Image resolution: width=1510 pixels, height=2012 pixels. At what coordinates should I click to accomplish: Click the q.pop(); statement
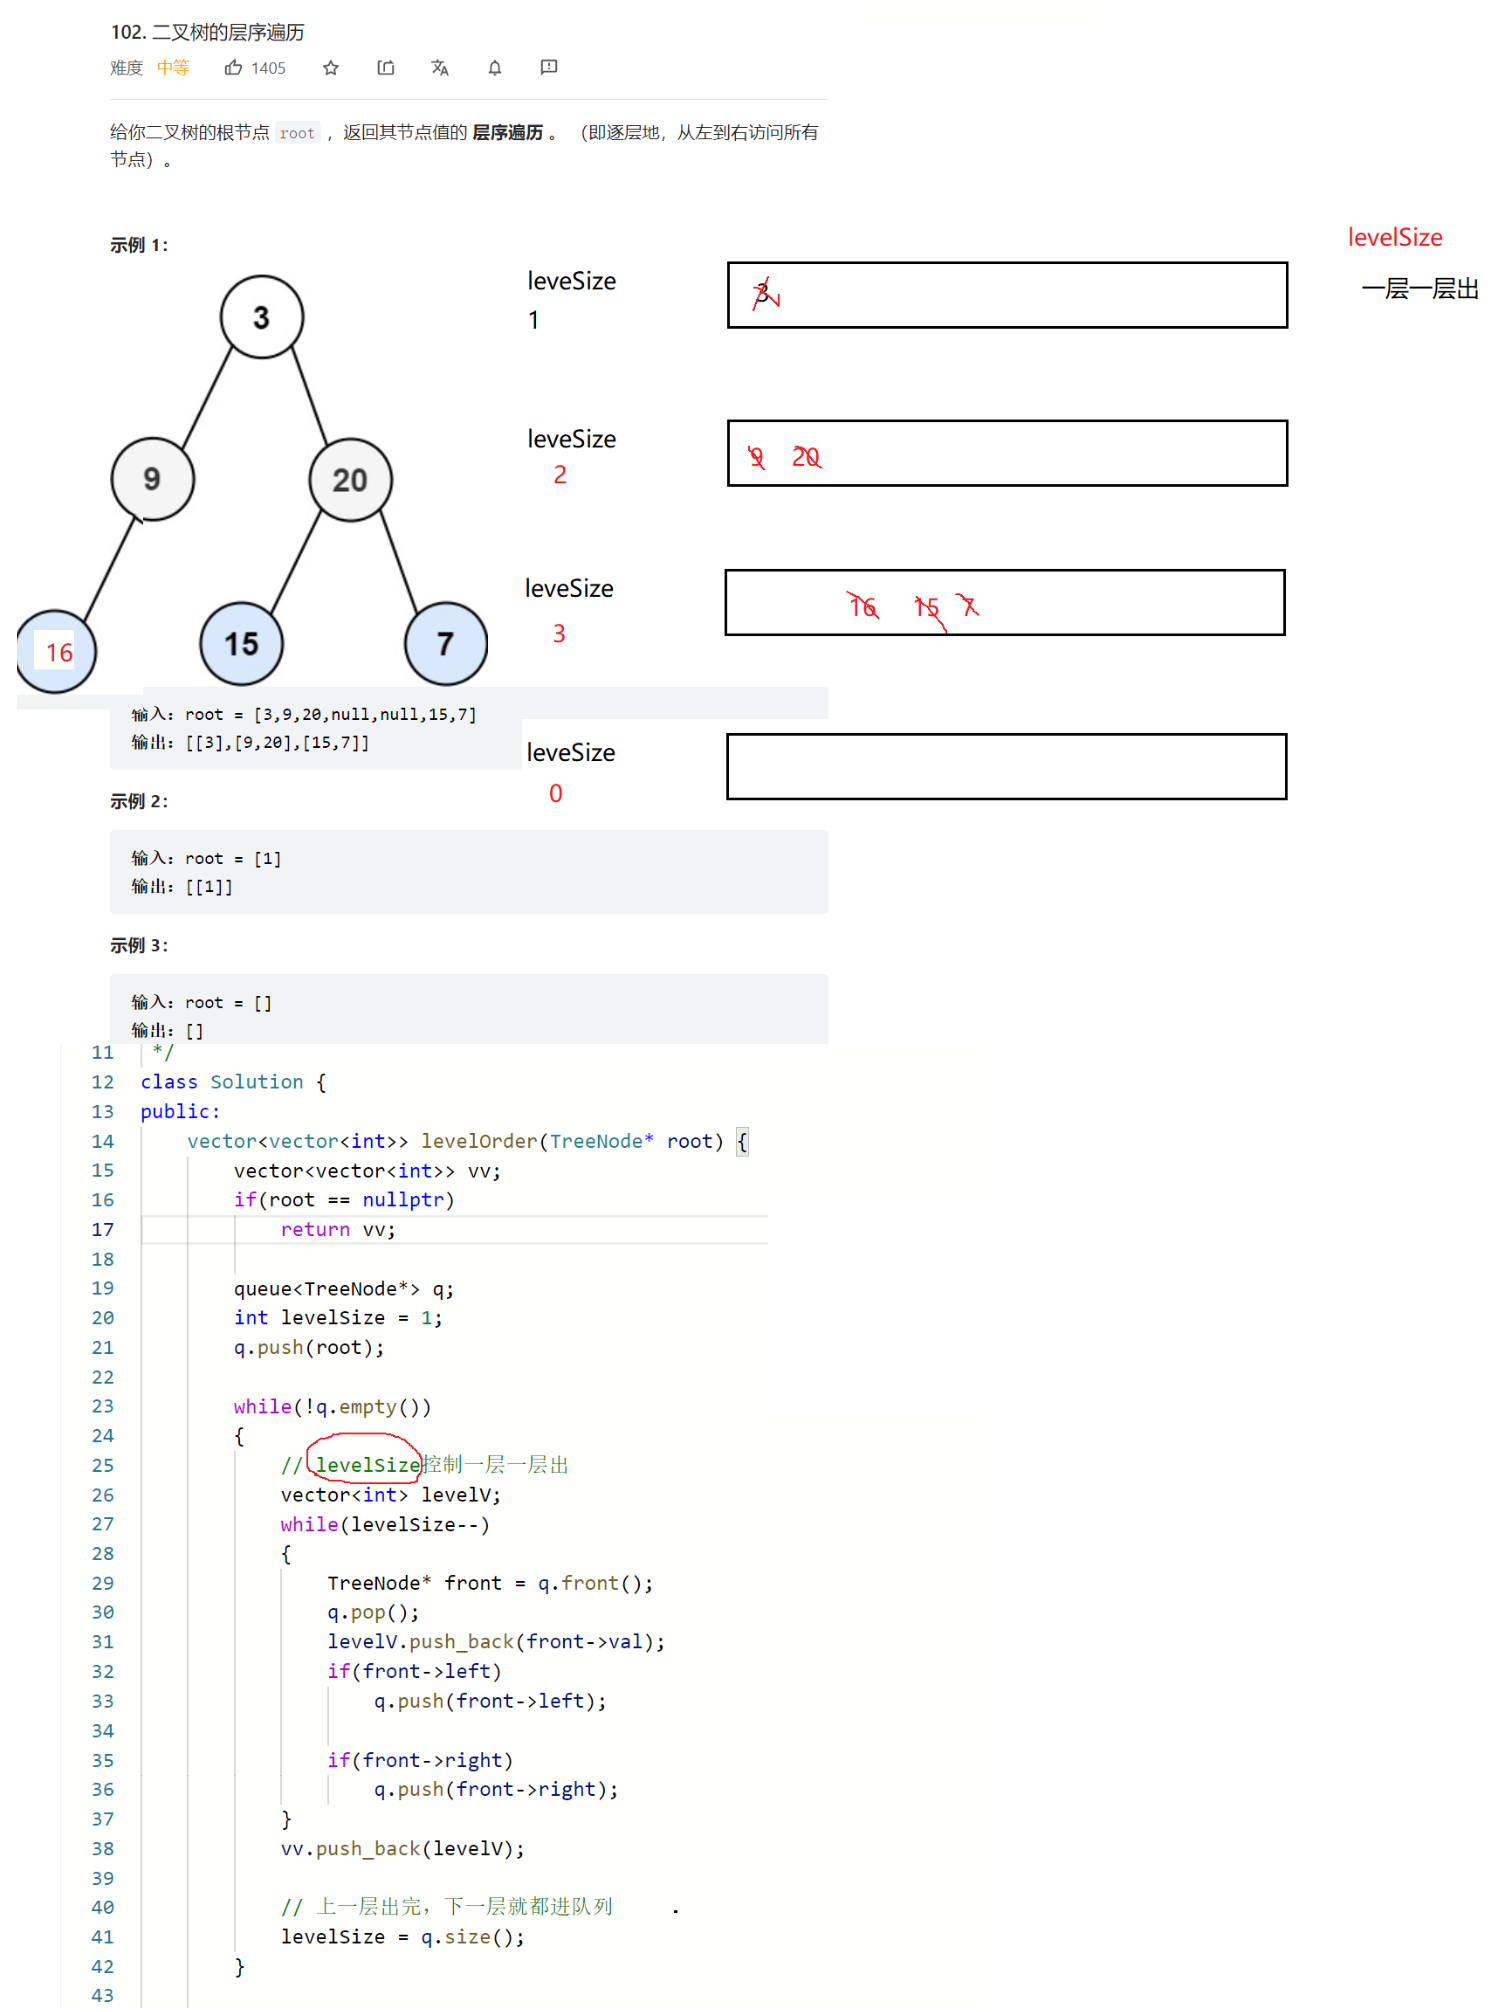pyautogui.click(x=373, y=1612)
